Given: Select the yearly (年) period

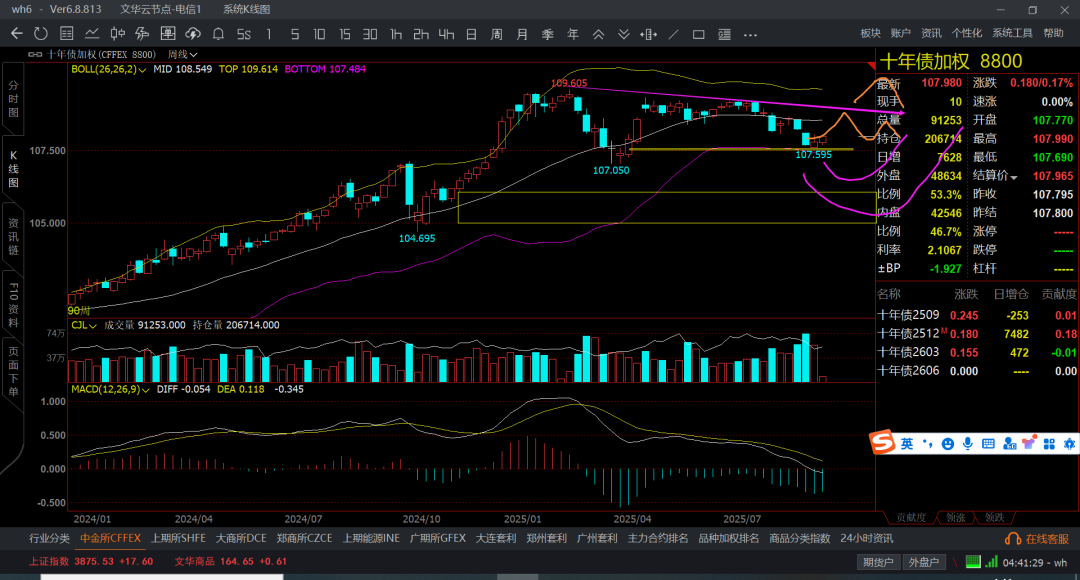Looking at the screenshot, I should point(573,34).
